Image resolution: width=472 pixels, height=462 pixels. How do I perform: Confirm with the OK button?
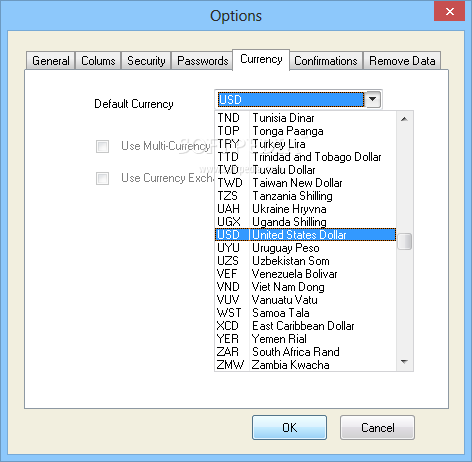coord(289,427)
